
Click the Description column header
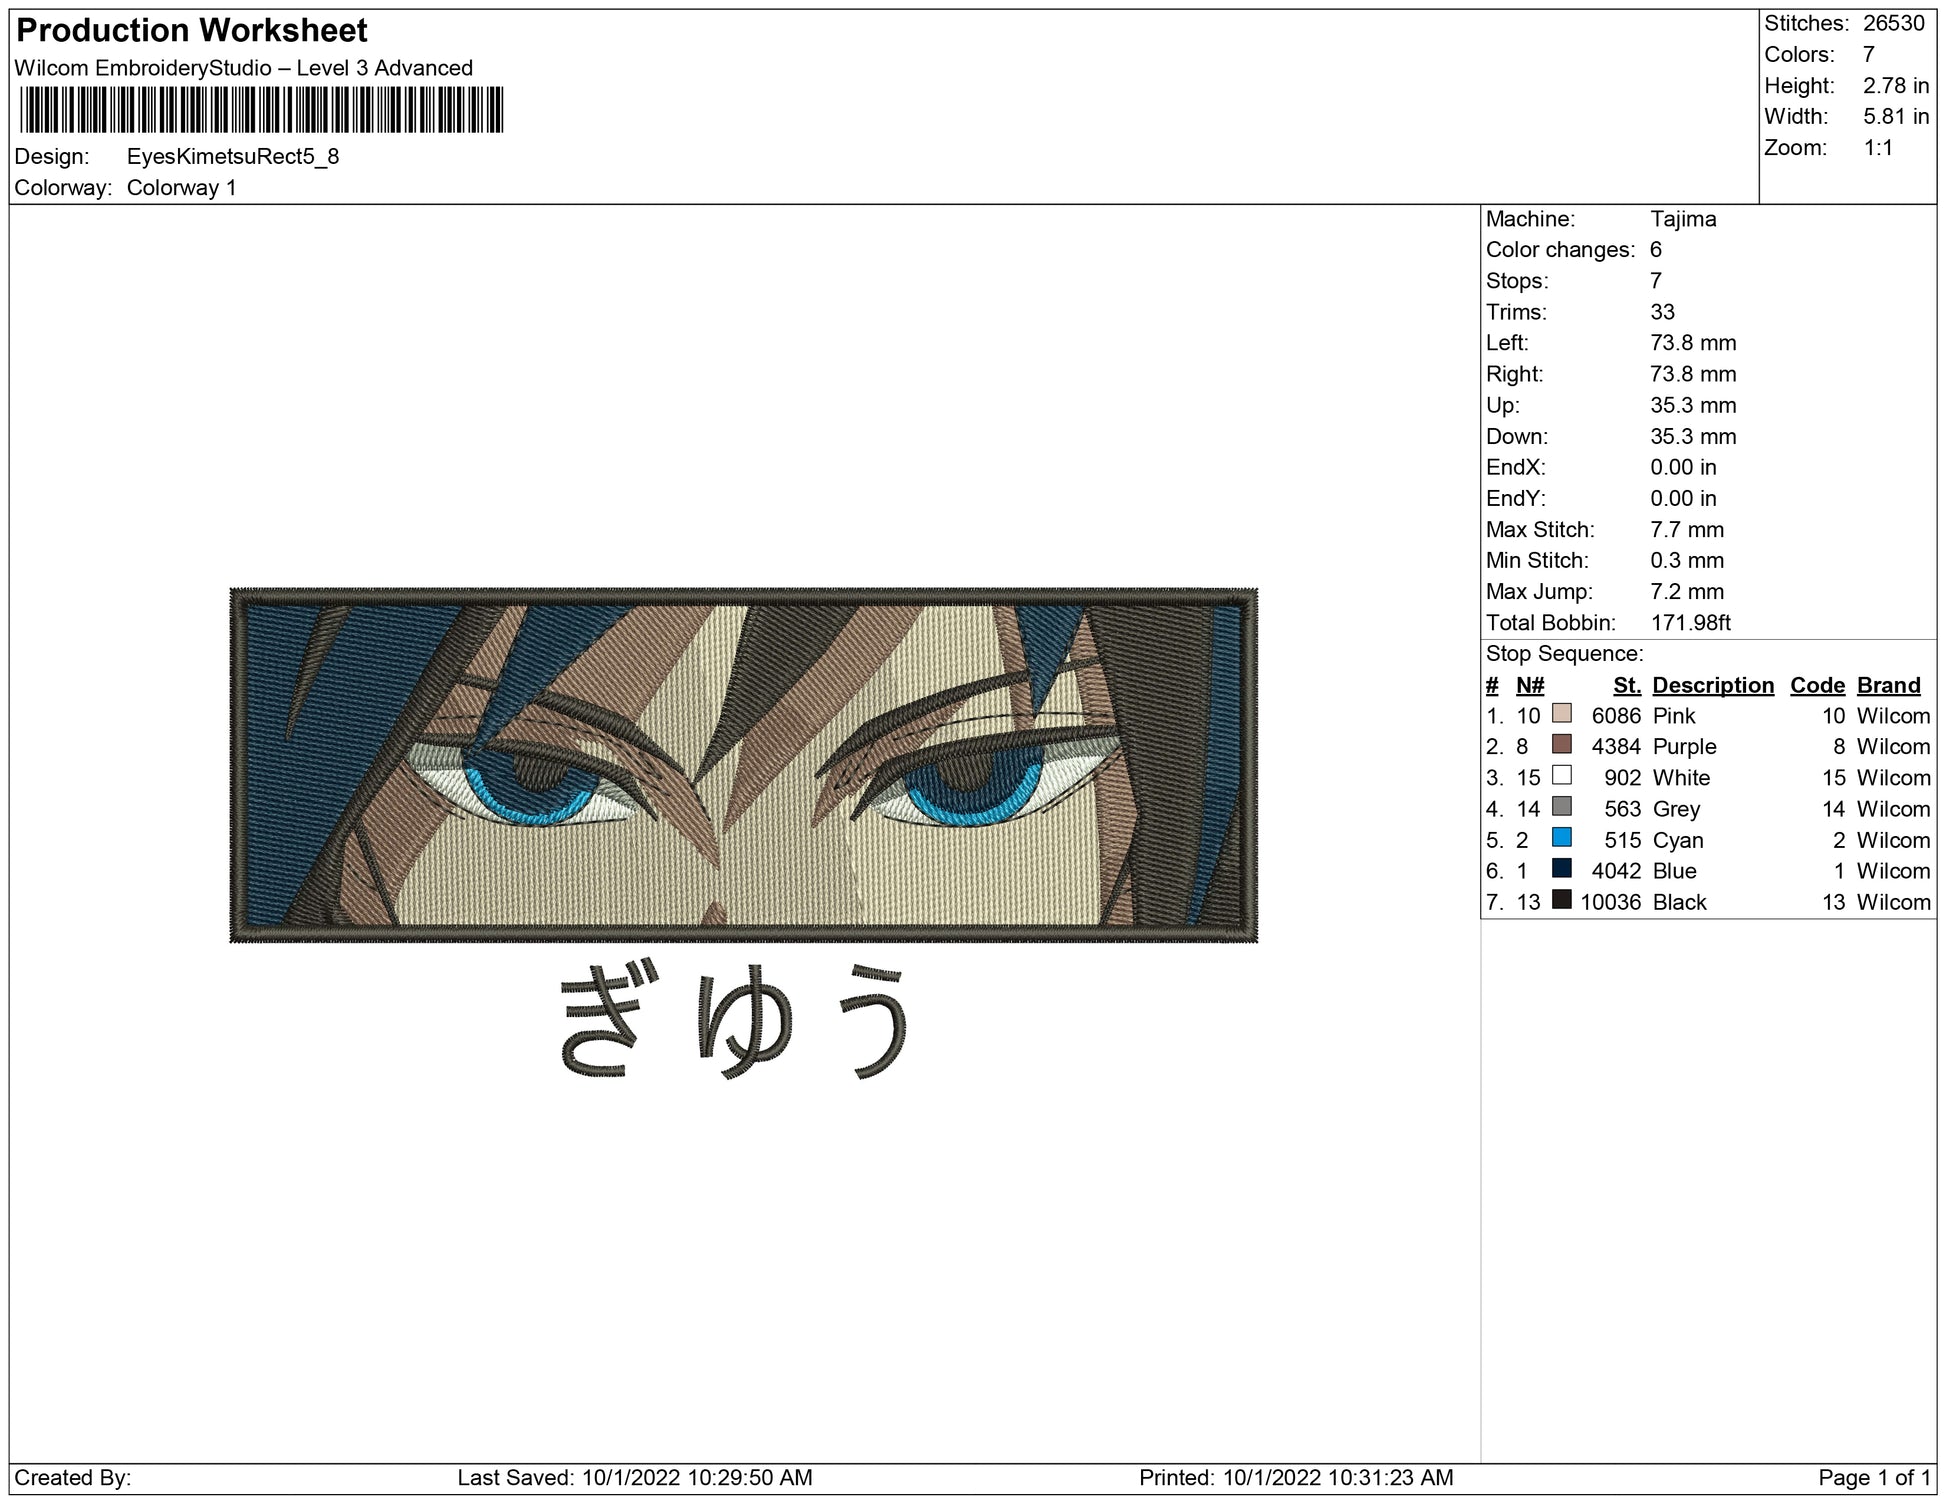click(1712, 685)
